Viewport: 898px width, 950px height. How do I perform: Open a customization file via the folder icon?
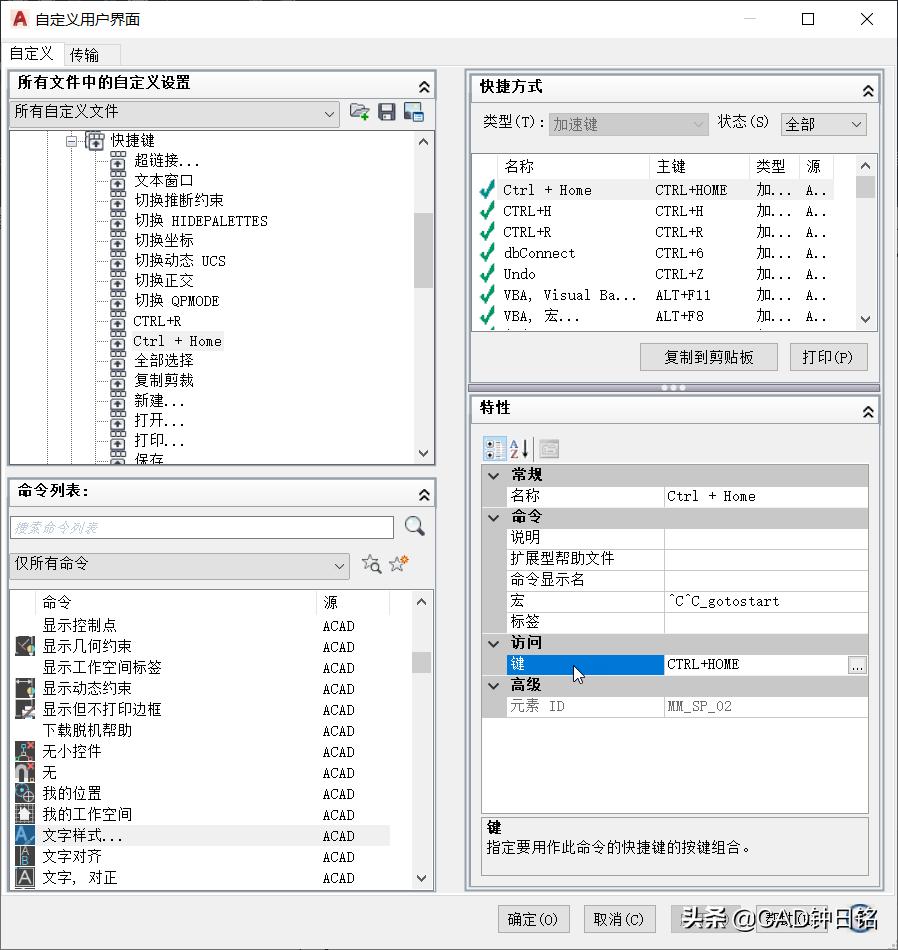pyautogui.click(x=360, y=112)
